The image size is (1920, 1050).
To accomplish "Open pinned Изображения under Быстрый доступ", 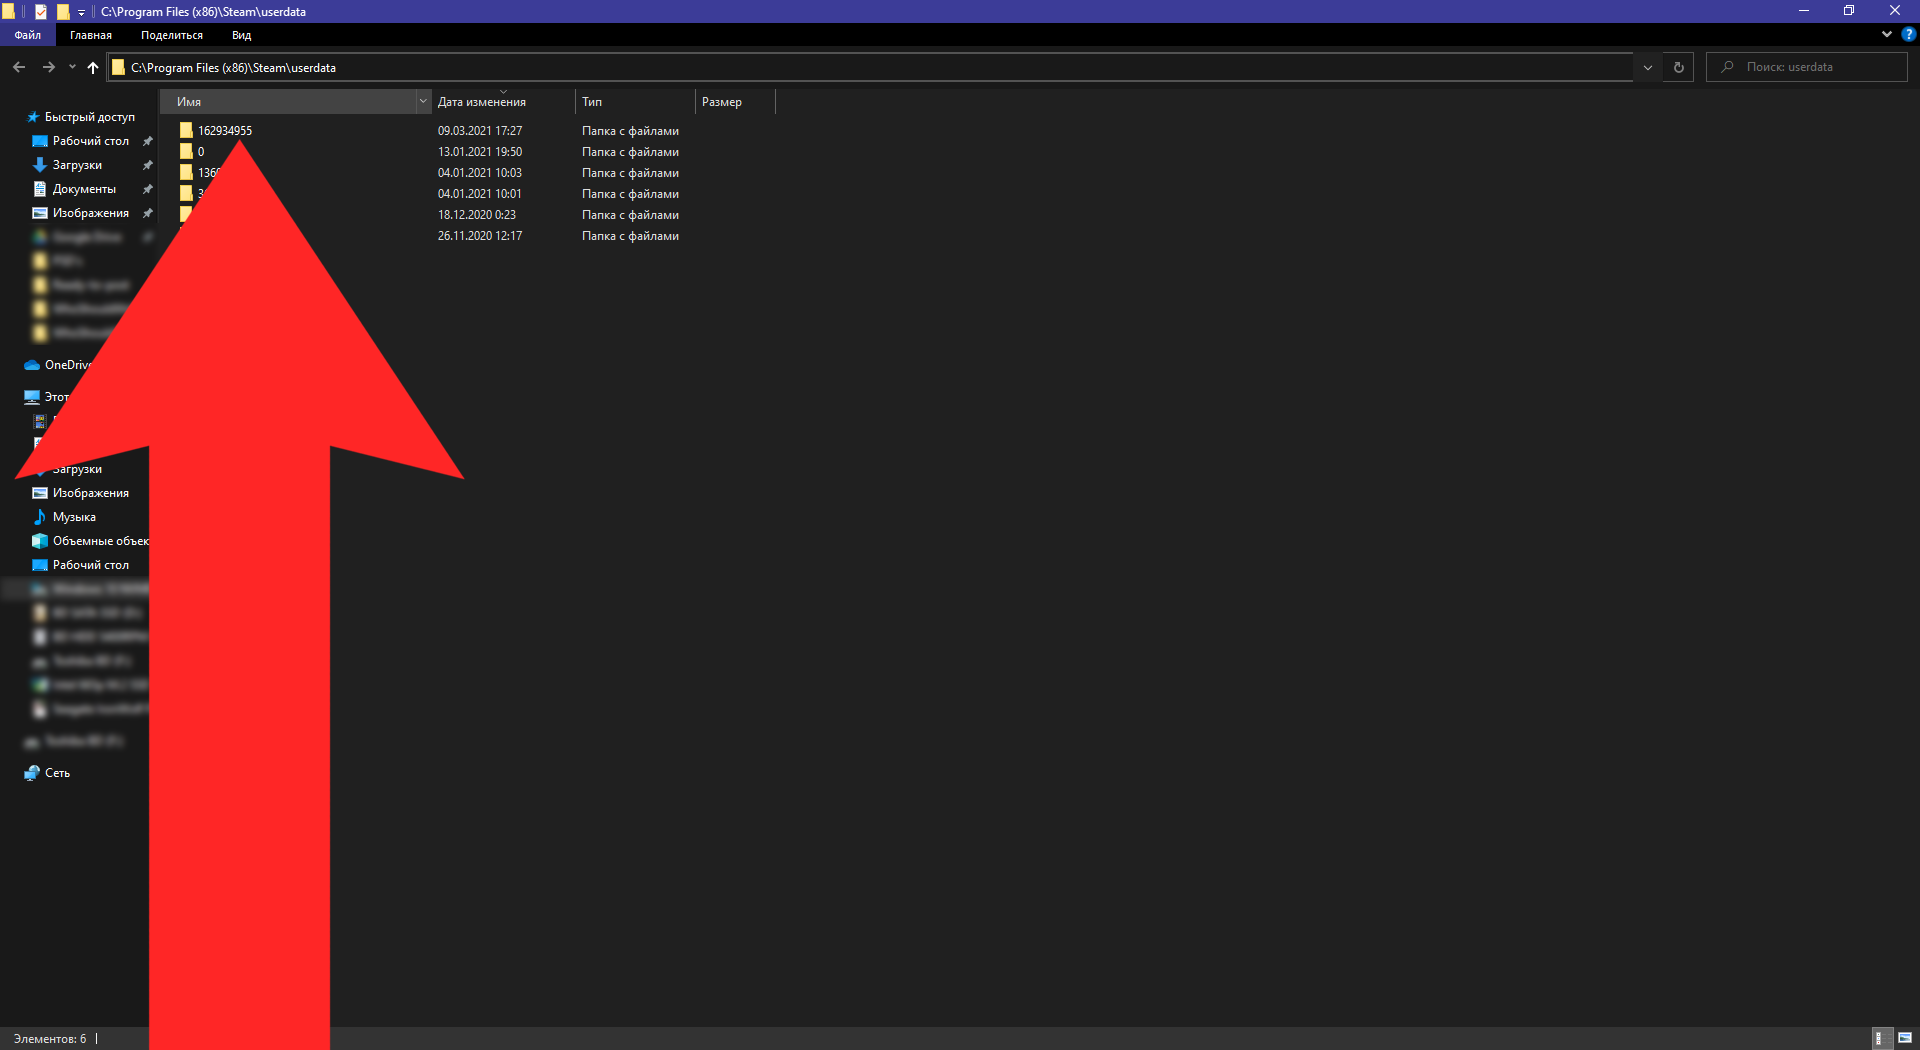I will pos(90,213).
